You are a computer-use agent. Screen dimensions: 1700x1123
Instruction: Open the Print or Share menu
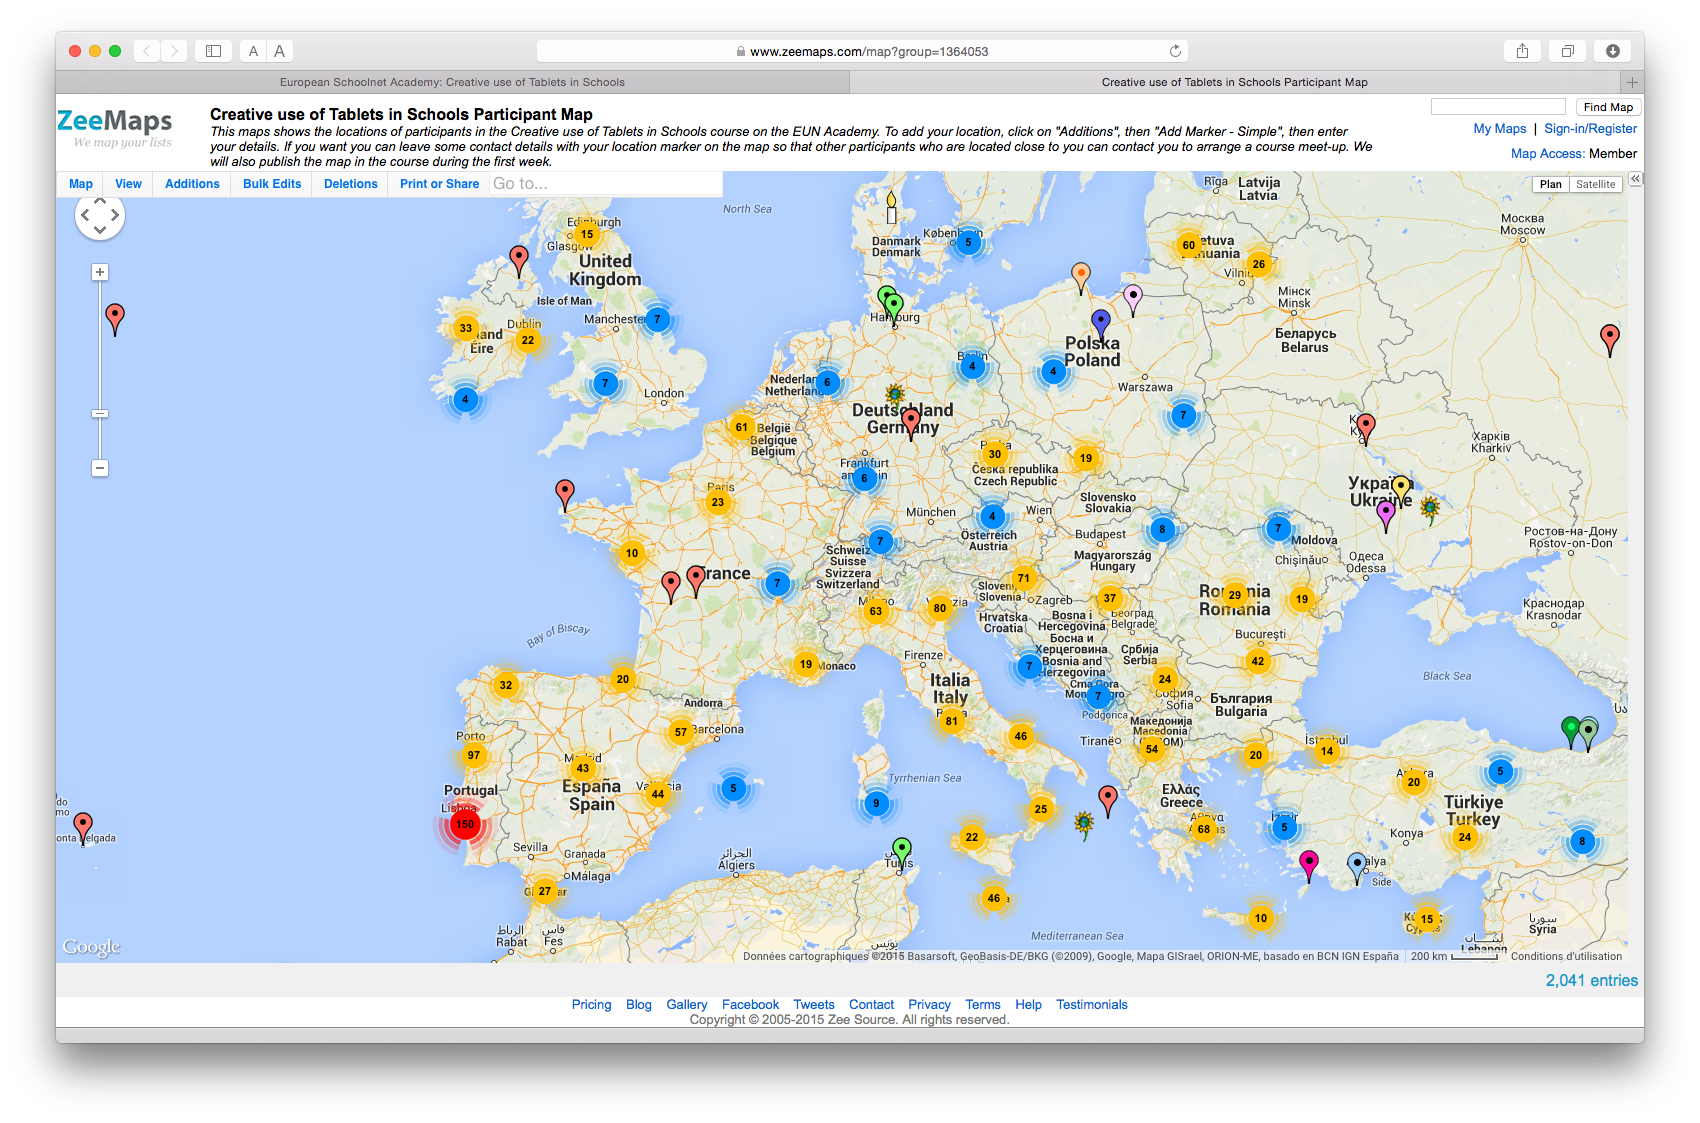click(439, 184)
